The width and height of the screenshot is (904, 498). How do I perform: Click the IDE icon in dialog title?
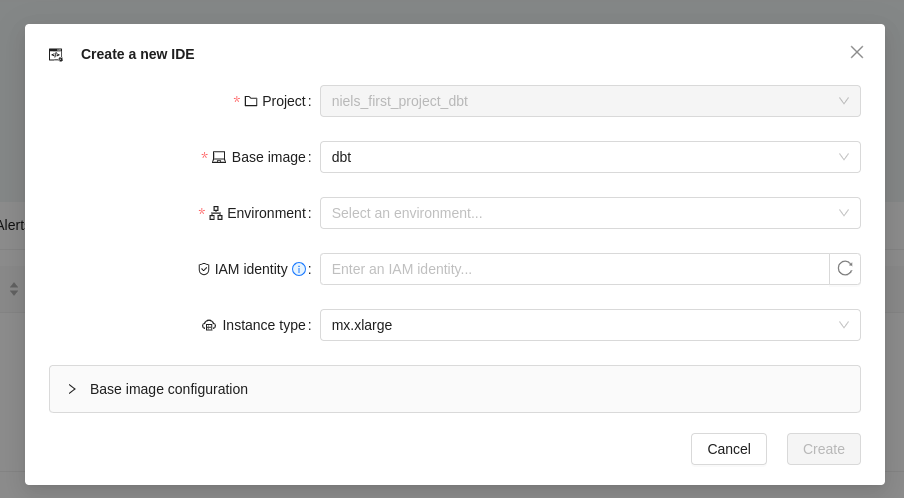[x=56, y=55]
